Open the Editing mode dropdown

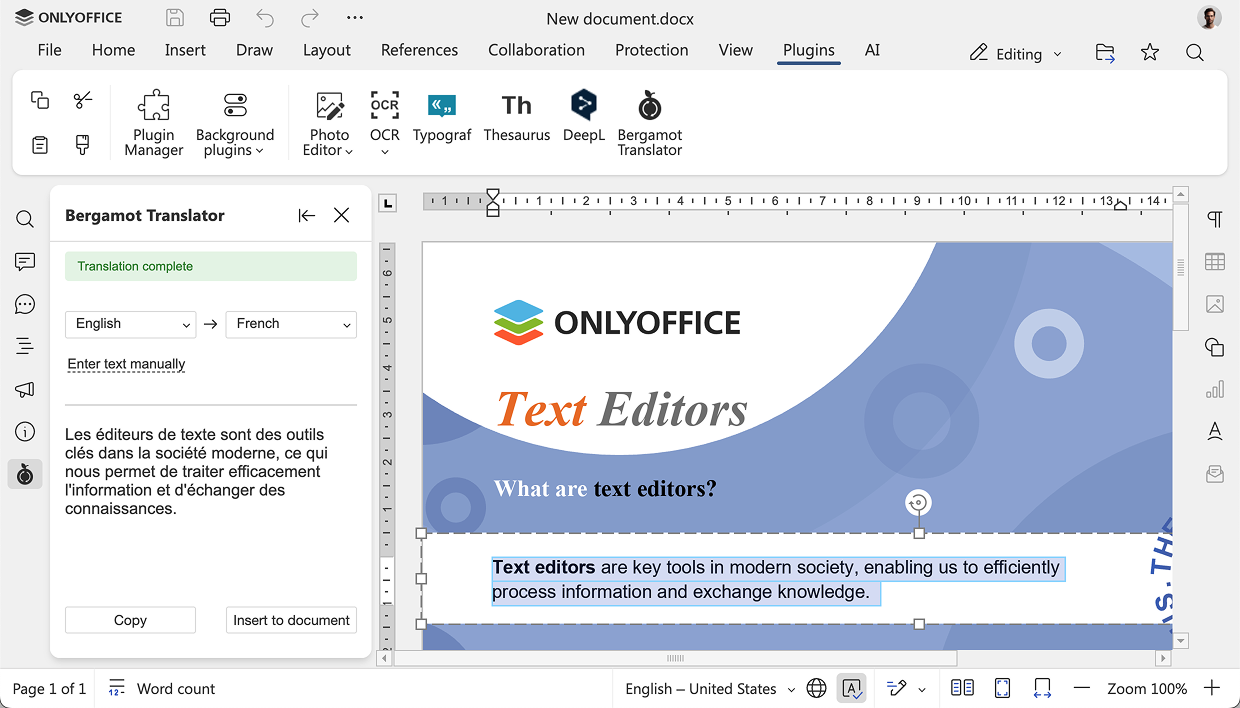click(1015, 54)
